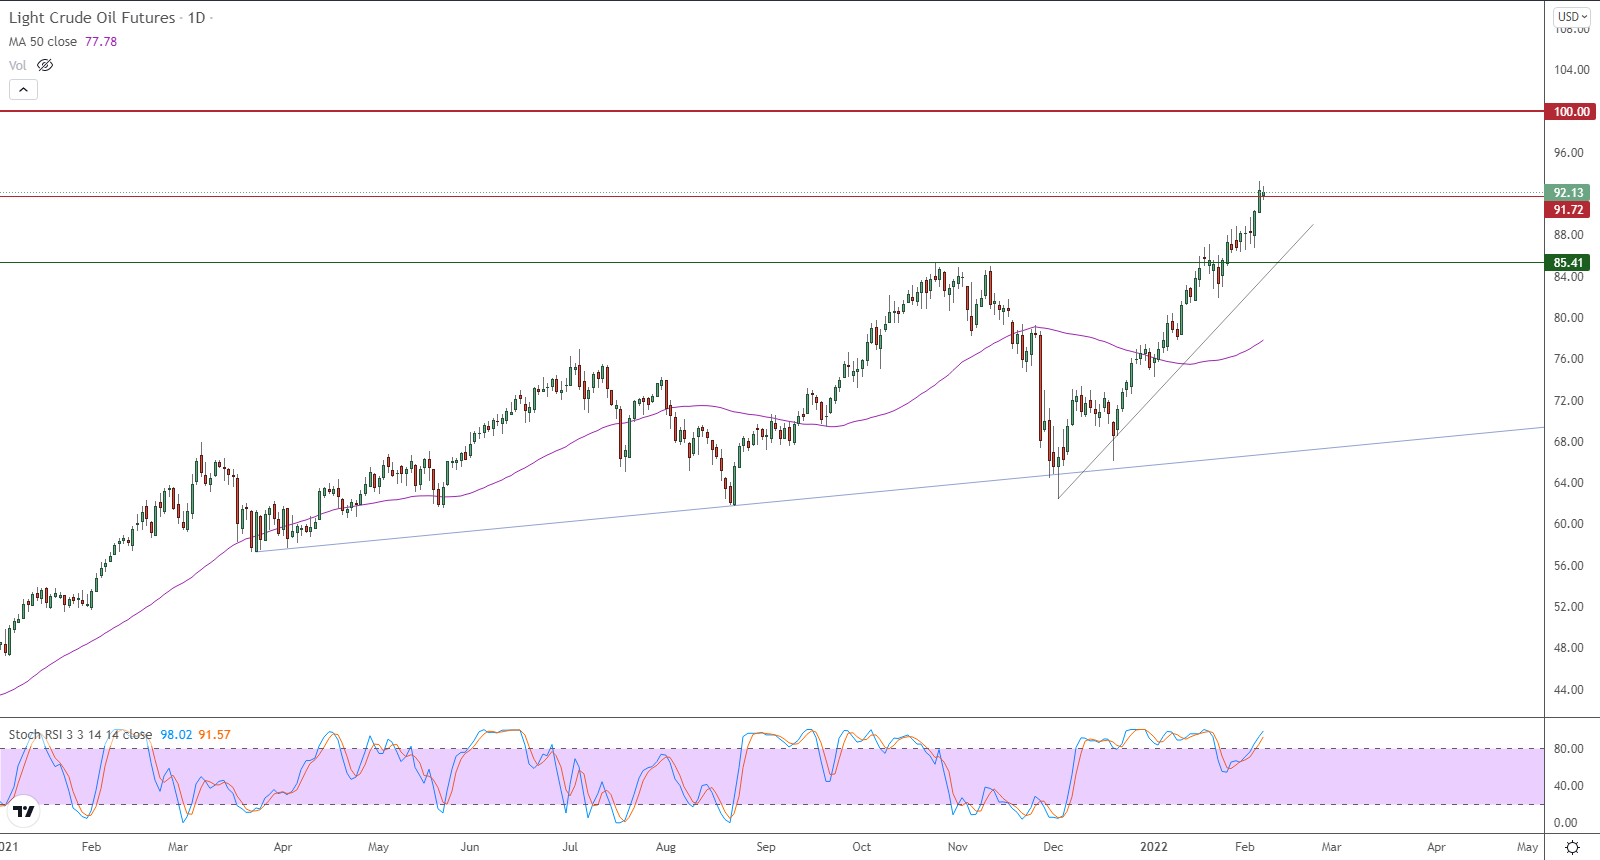Click the red 91.72 price label

click(x=1568, y=210)
